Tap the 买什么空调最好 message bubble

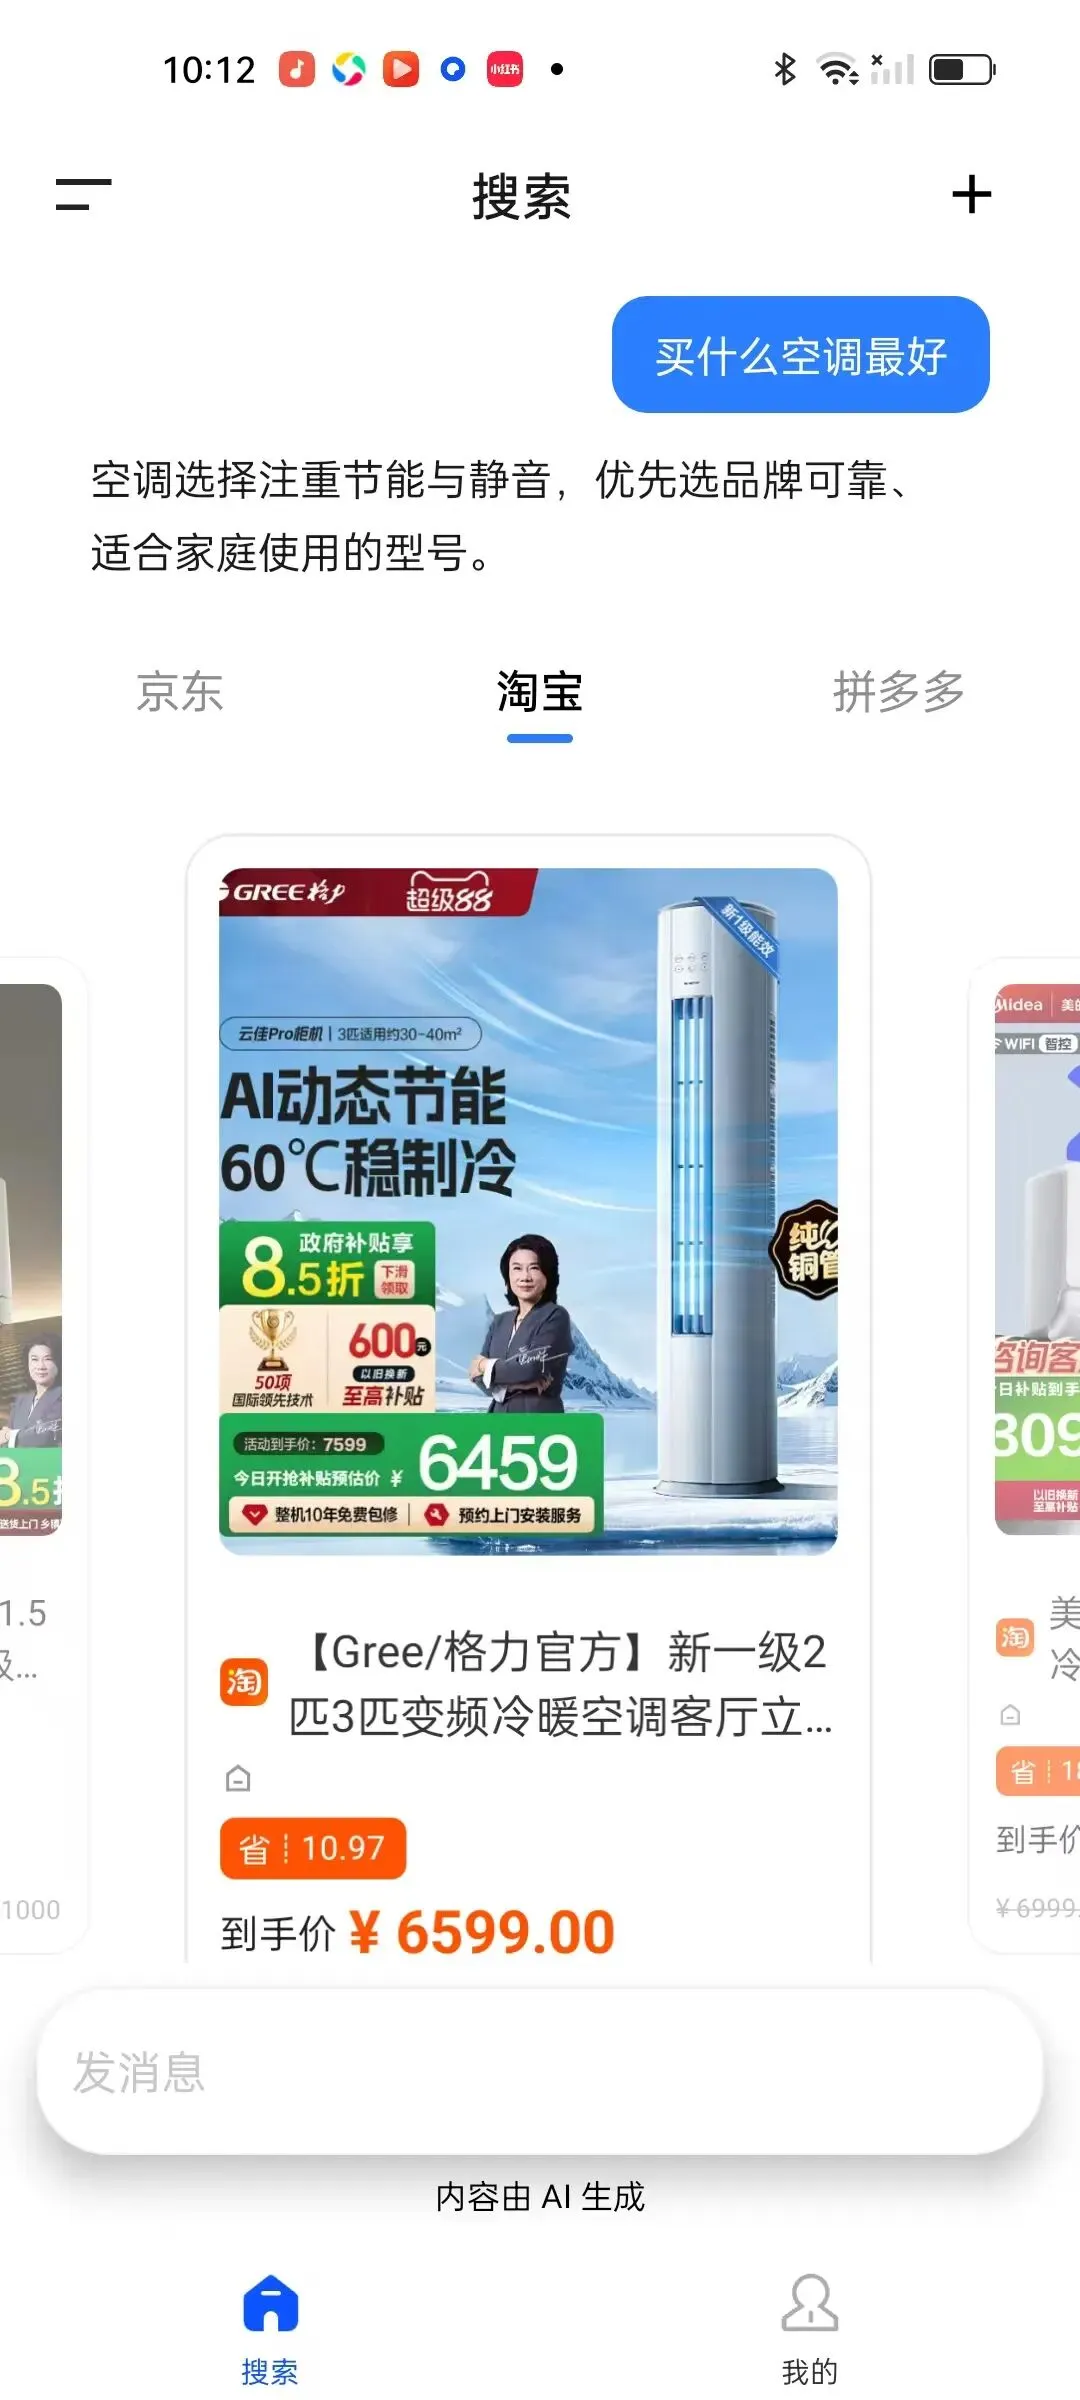[x=801, y=355]
